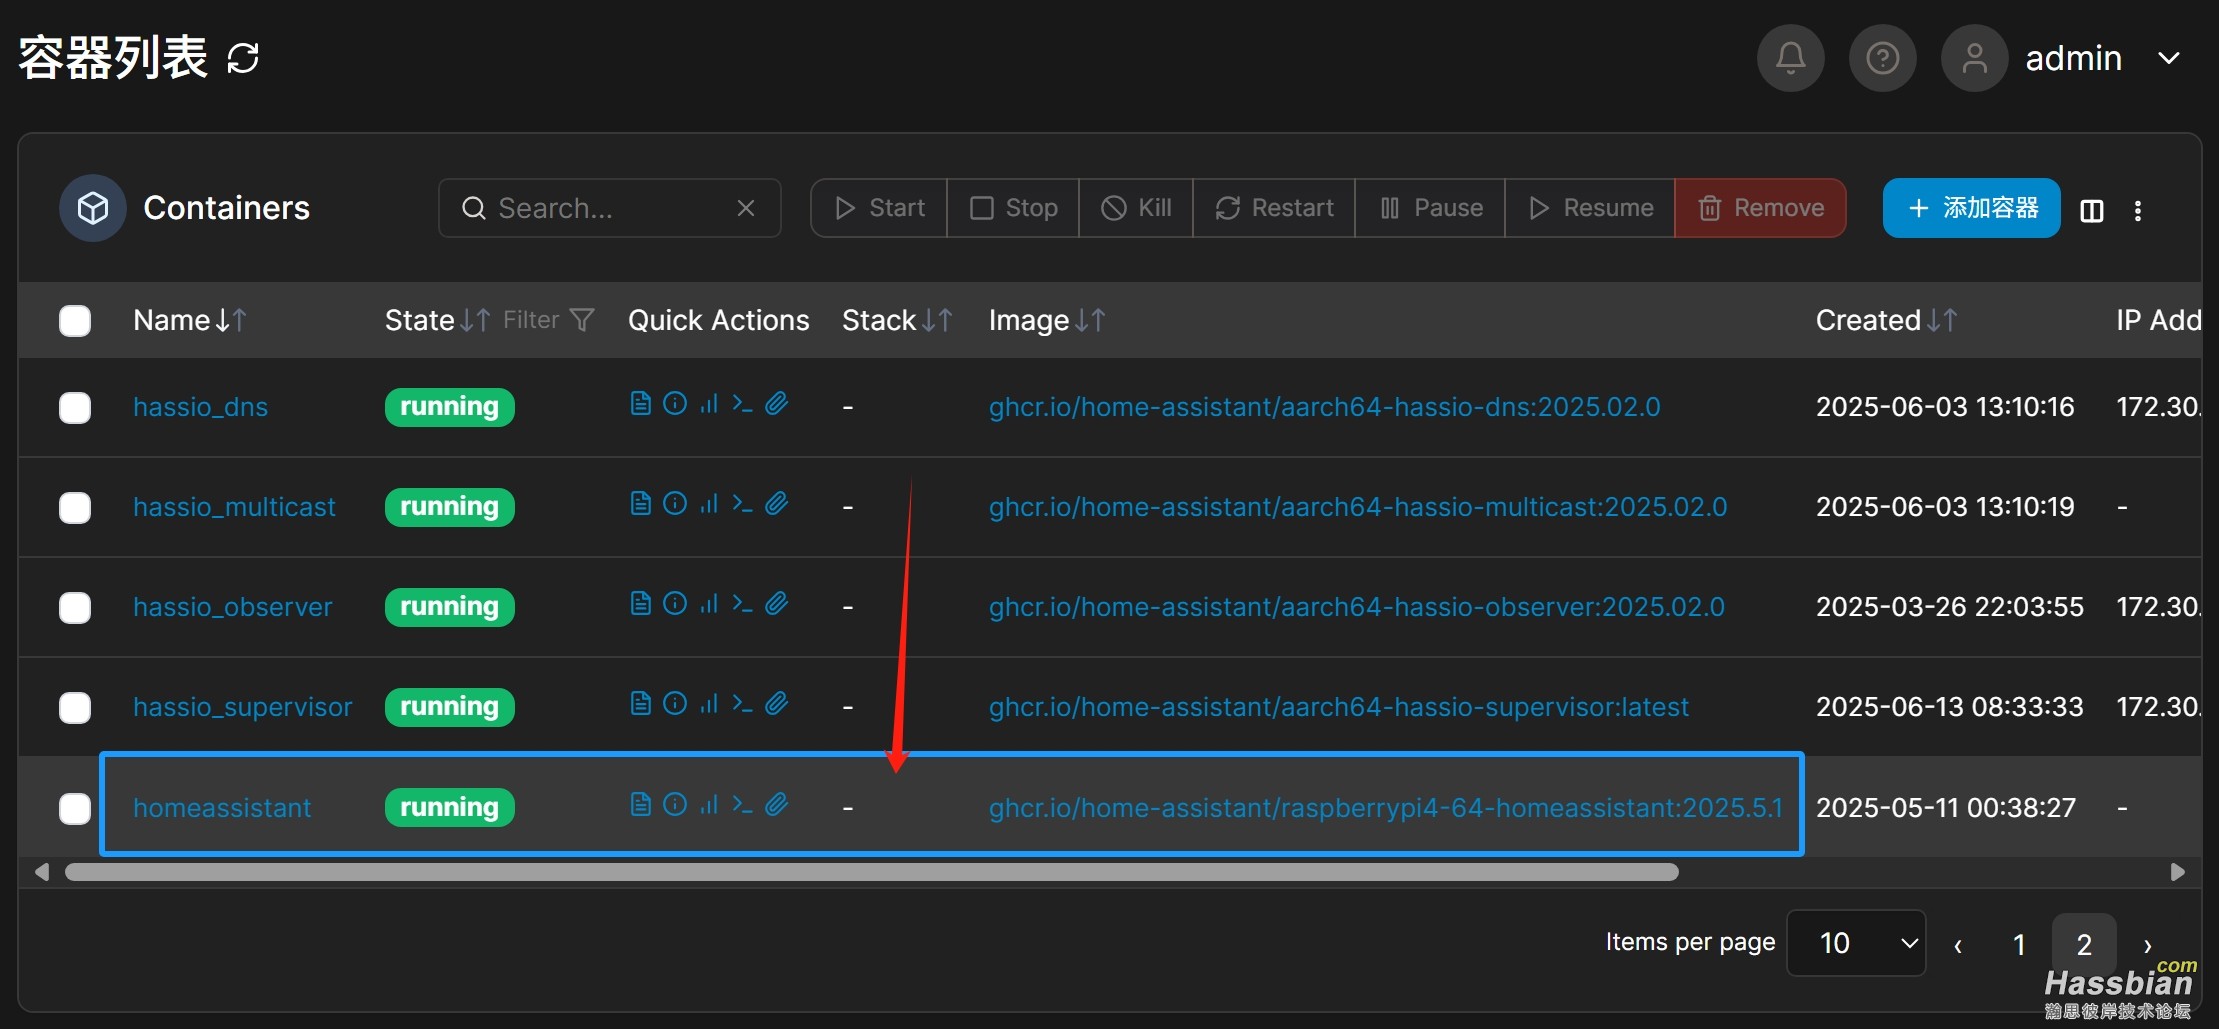Image resolution: width=2219 pixels, height=1029 pixels.
Task: Open the hassio-observer:2025.02.0 image link
Action: (1357, 607)
